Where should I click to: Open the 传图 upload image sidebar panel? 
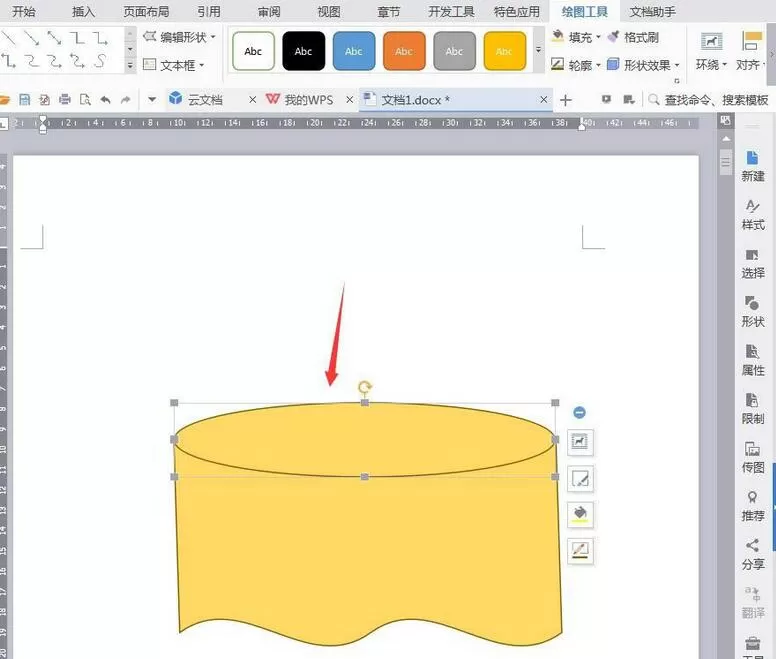pos(752,457)
